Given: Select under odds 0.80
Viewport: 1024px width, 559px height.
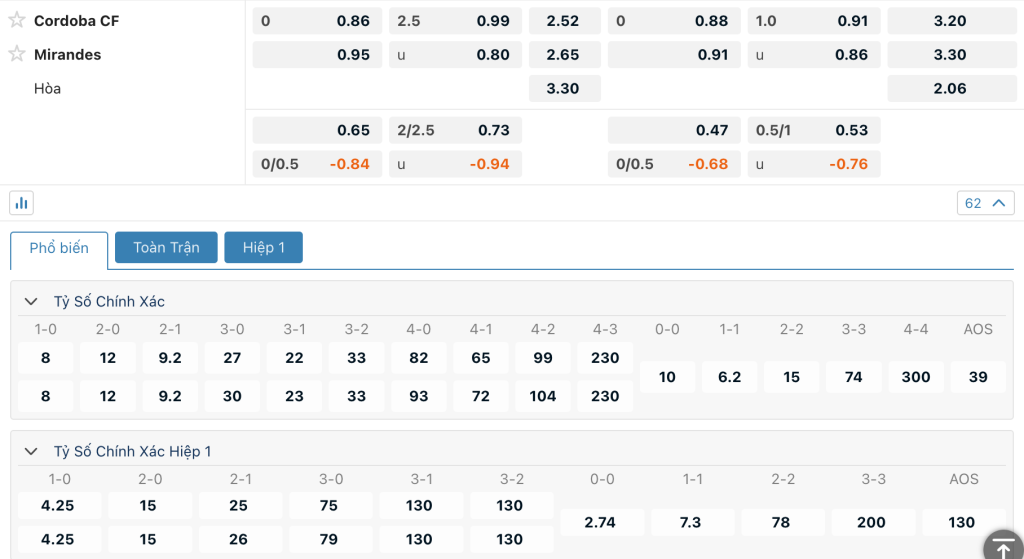Looking at the screenshot, I should click(x=455, y=55).
